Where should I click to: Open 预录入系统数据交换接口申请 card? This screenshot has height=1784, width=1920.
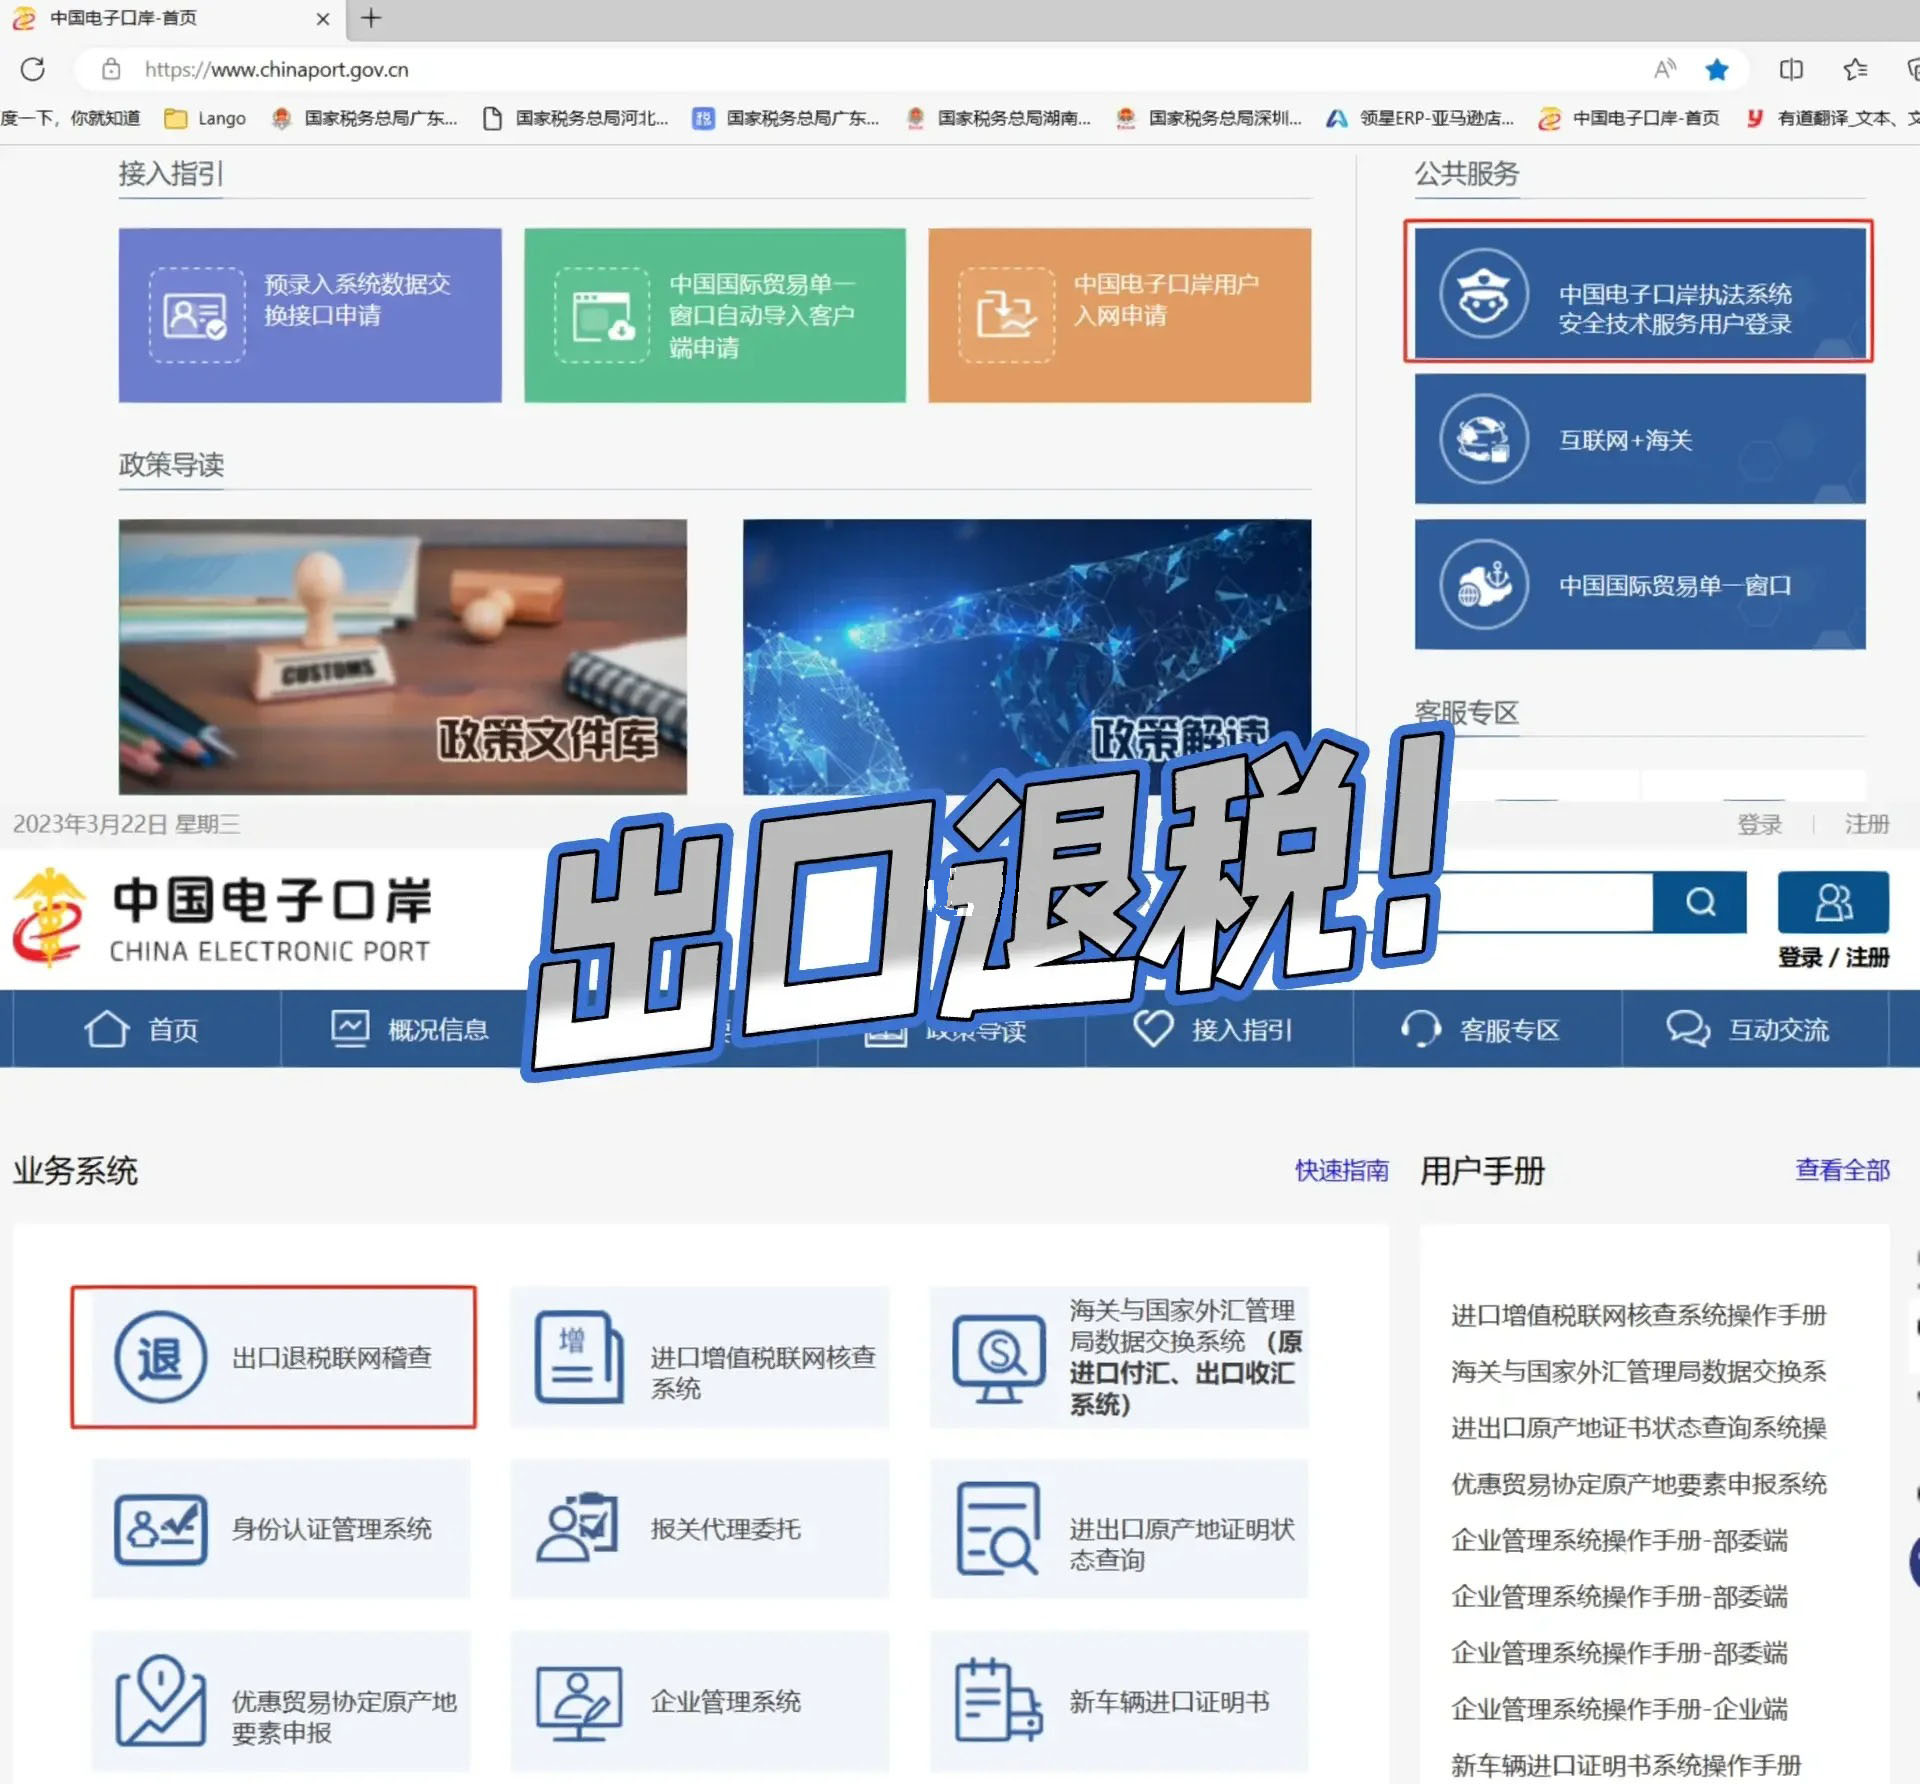pos(310,315)
